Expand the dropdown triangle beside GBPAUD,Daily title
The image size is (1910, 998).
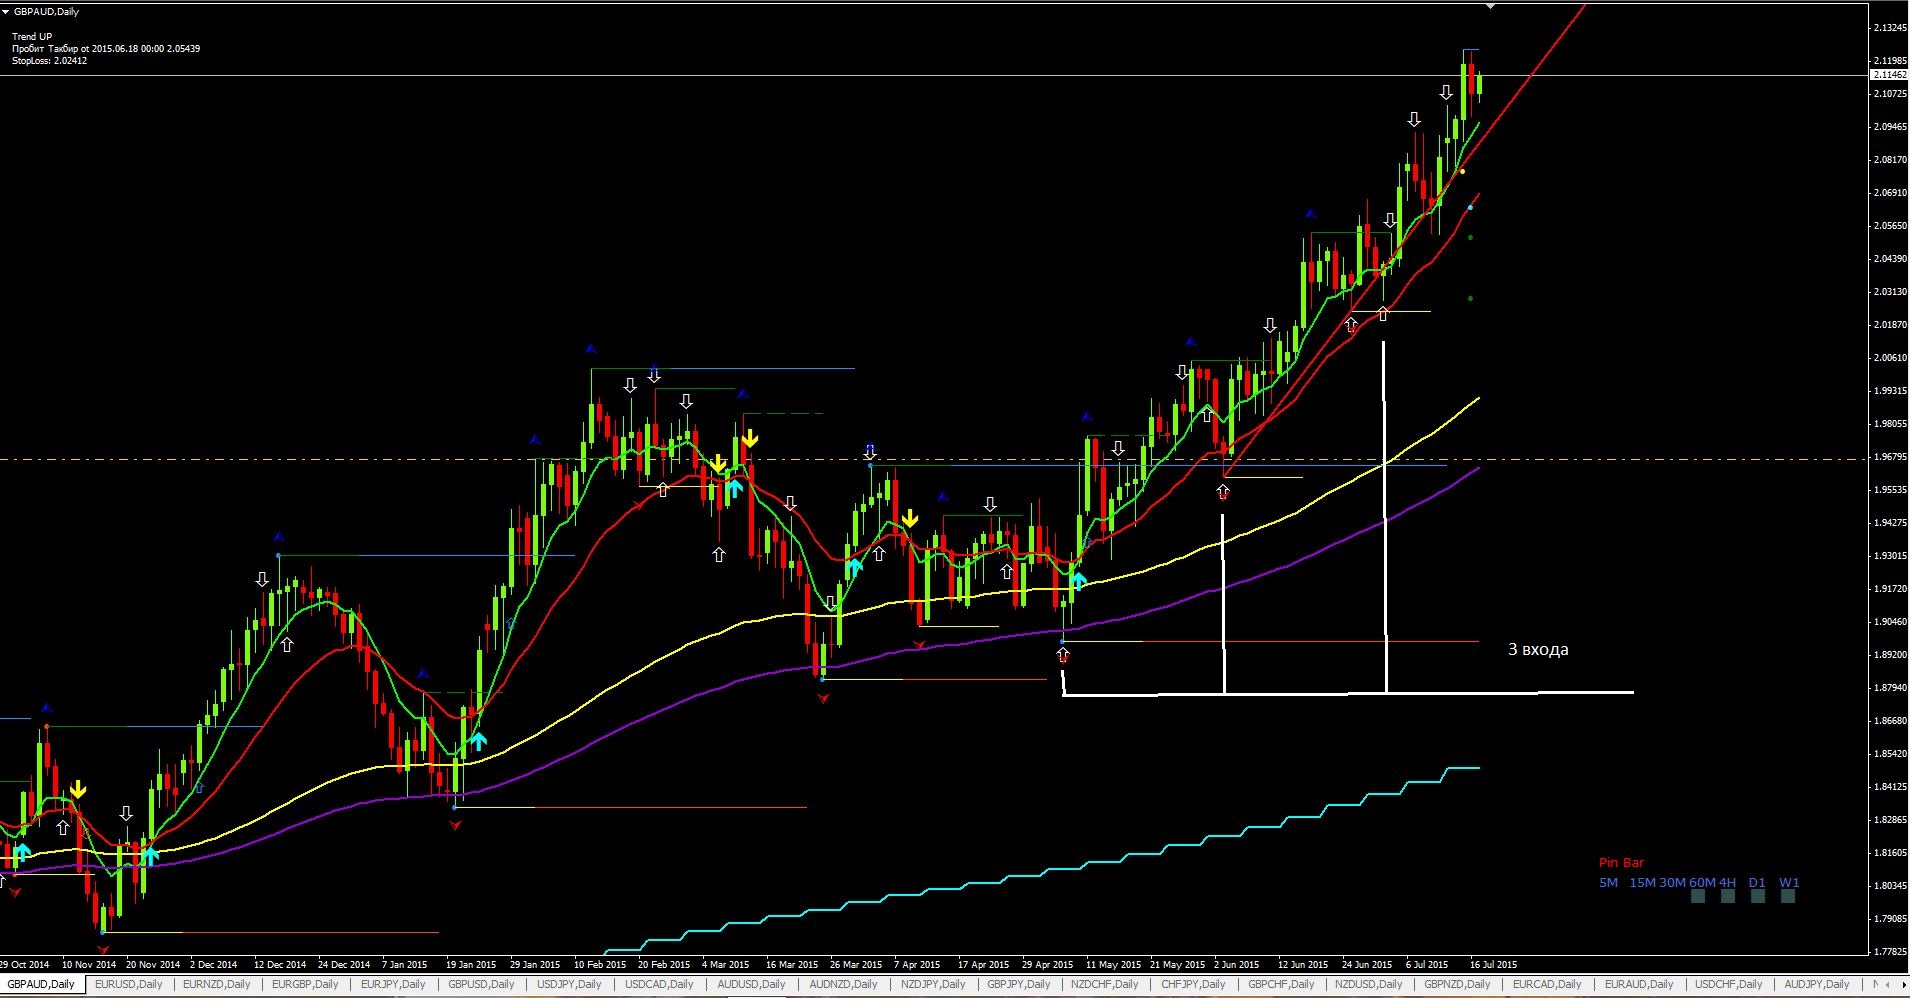point(6,12)
